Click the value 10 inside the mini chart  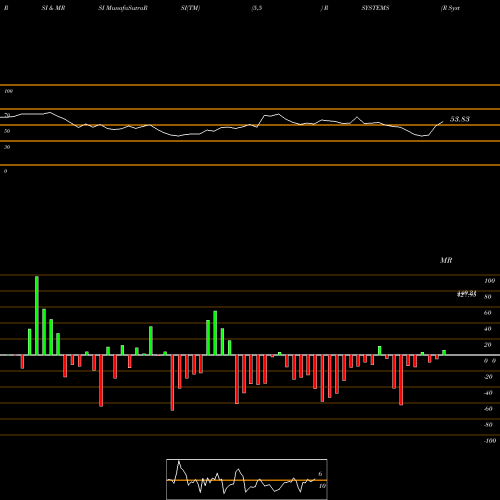322,486
